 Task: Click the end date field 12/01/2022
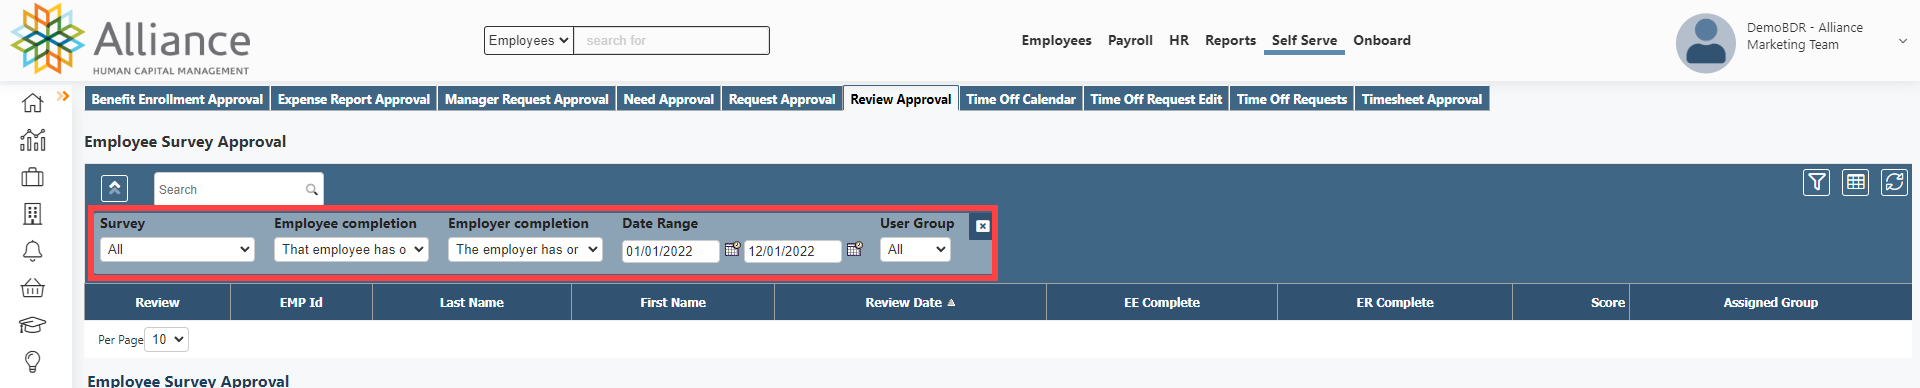coord(793,251)
